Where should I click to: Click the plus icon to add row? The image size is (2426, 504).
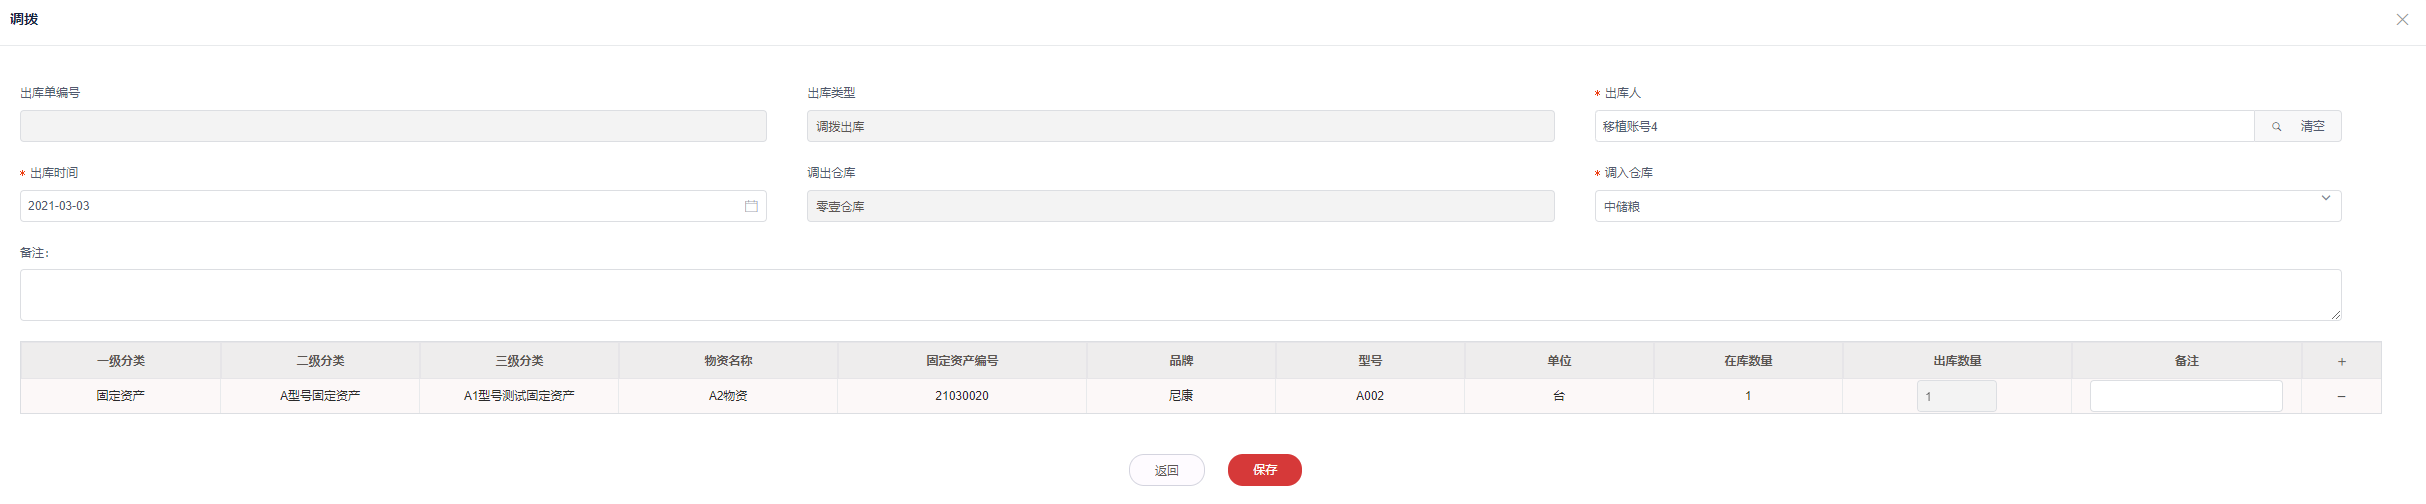coord(2341,361)
